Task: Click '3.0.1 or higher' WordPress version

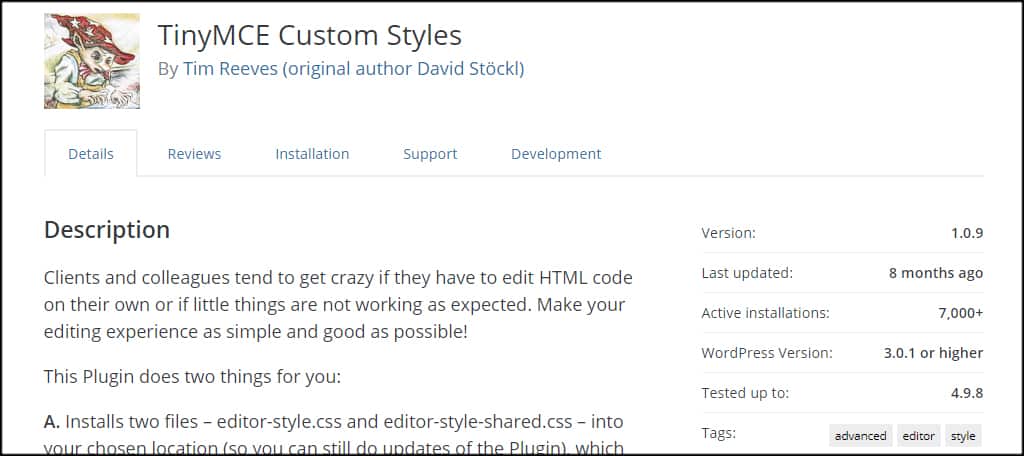Action: tap(933, 353)
